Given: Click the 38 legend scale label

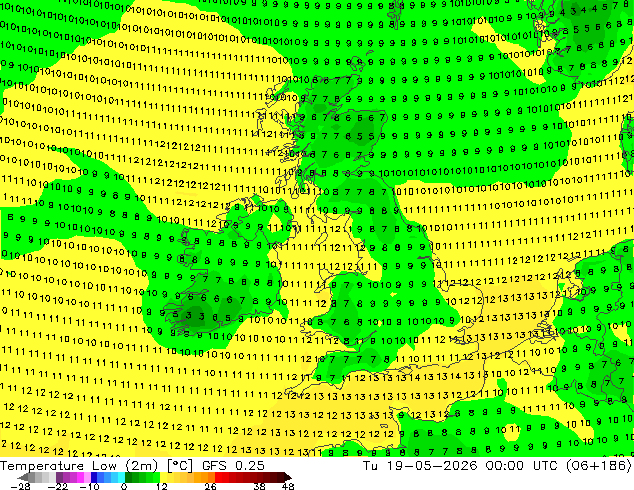Looking at the screenshot, I should point(260,486).
